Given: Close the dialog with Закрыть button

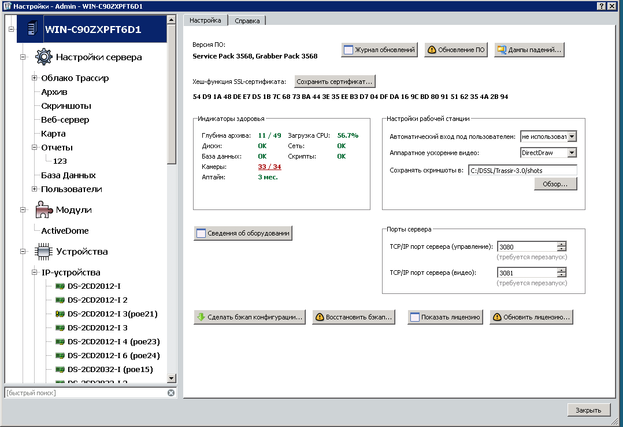Looking at the screenshot, I should coord(589,410).
